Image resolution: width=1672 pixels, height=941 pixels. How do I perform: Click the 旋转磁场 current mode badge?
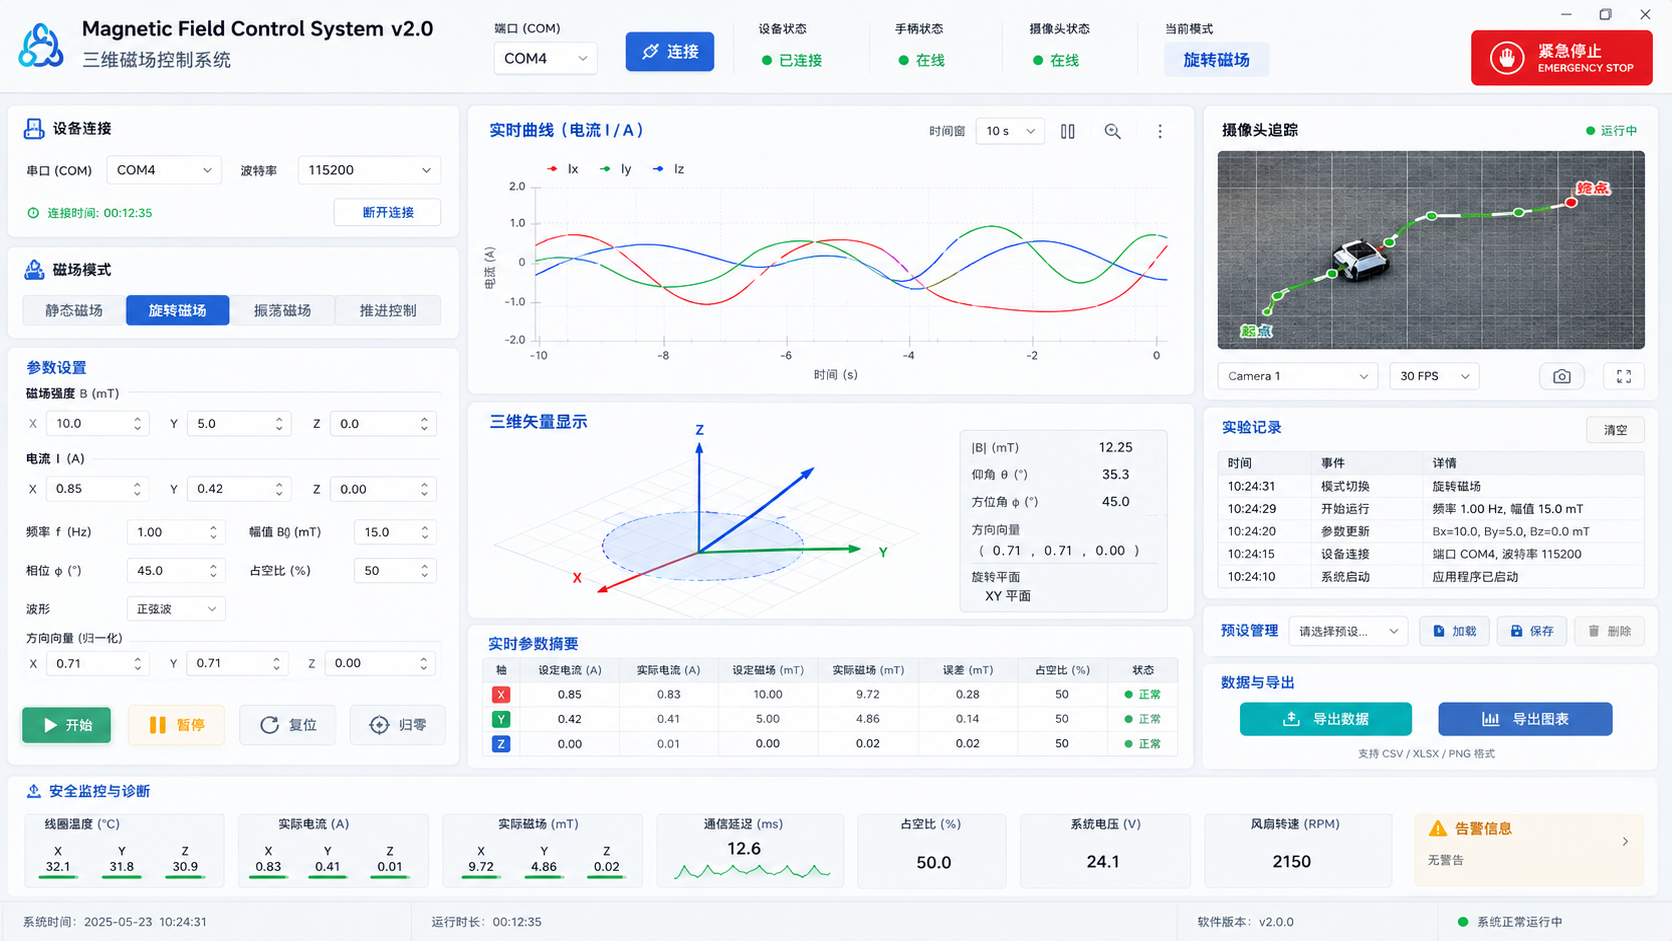(x=1216, y=60)
